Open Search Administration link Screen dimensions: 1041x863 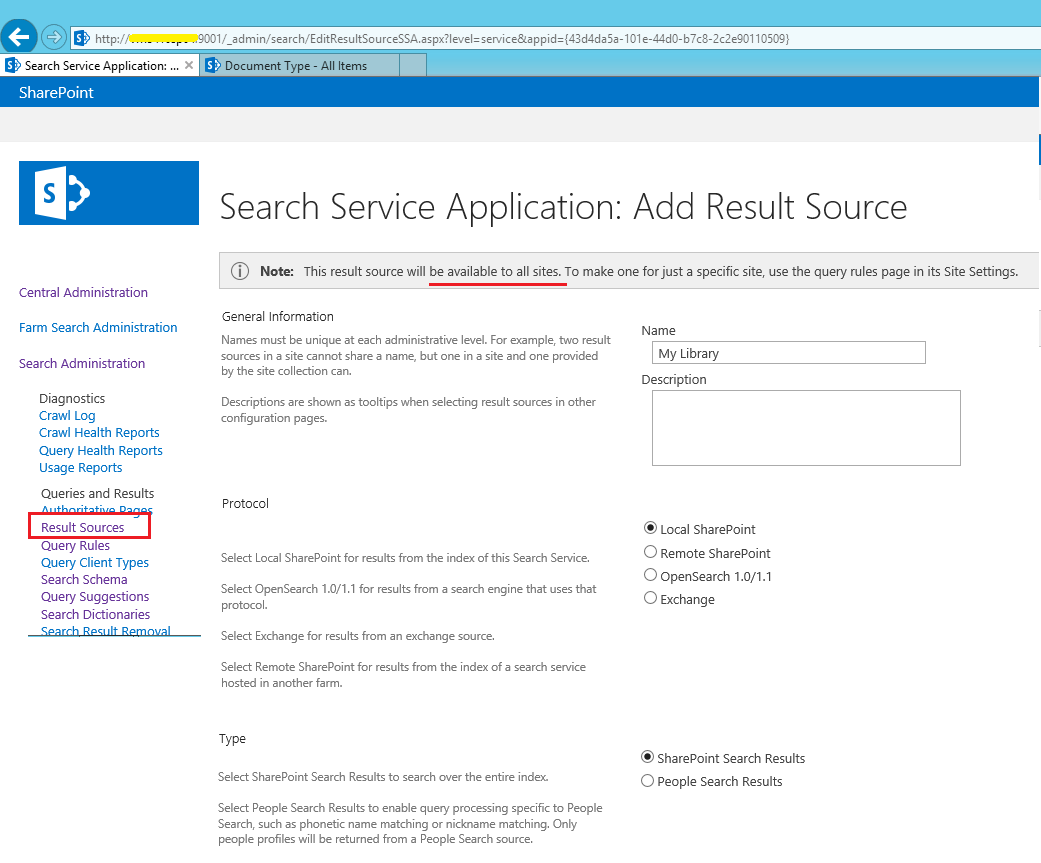pos(82,364)
